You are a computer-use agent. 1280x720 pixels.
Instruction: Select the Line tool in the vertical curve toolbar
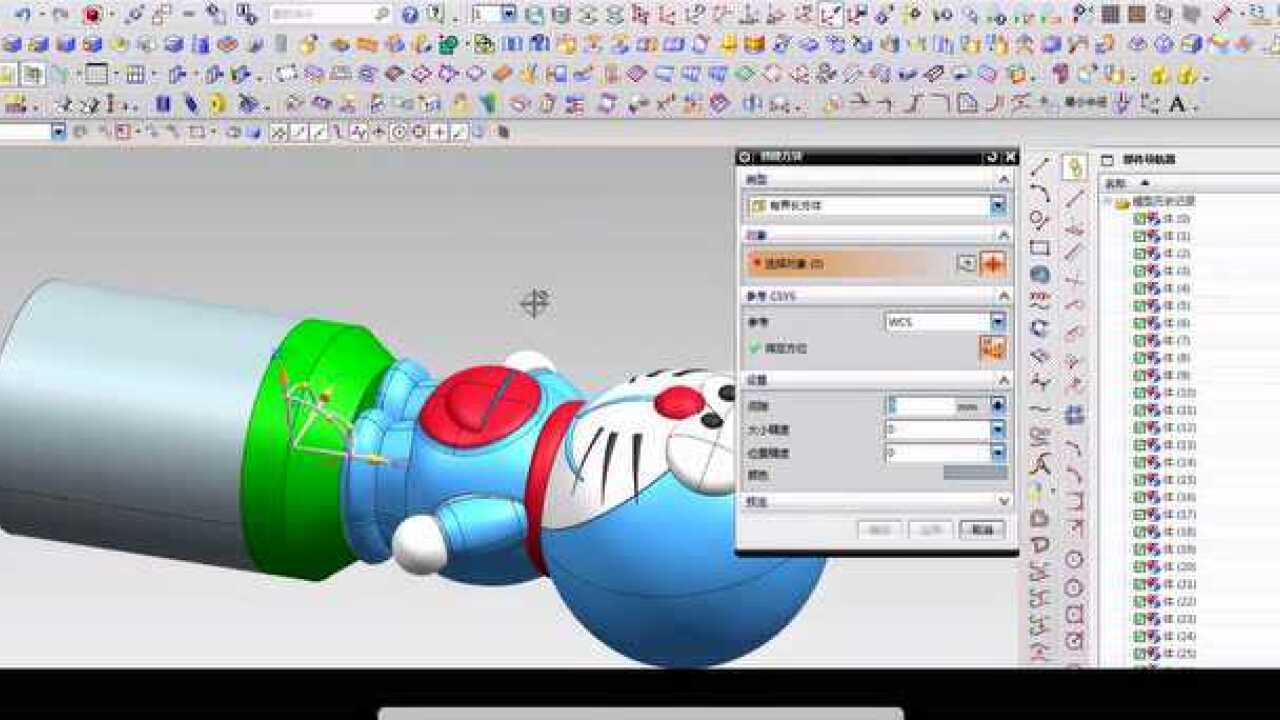click(1040, 167)
